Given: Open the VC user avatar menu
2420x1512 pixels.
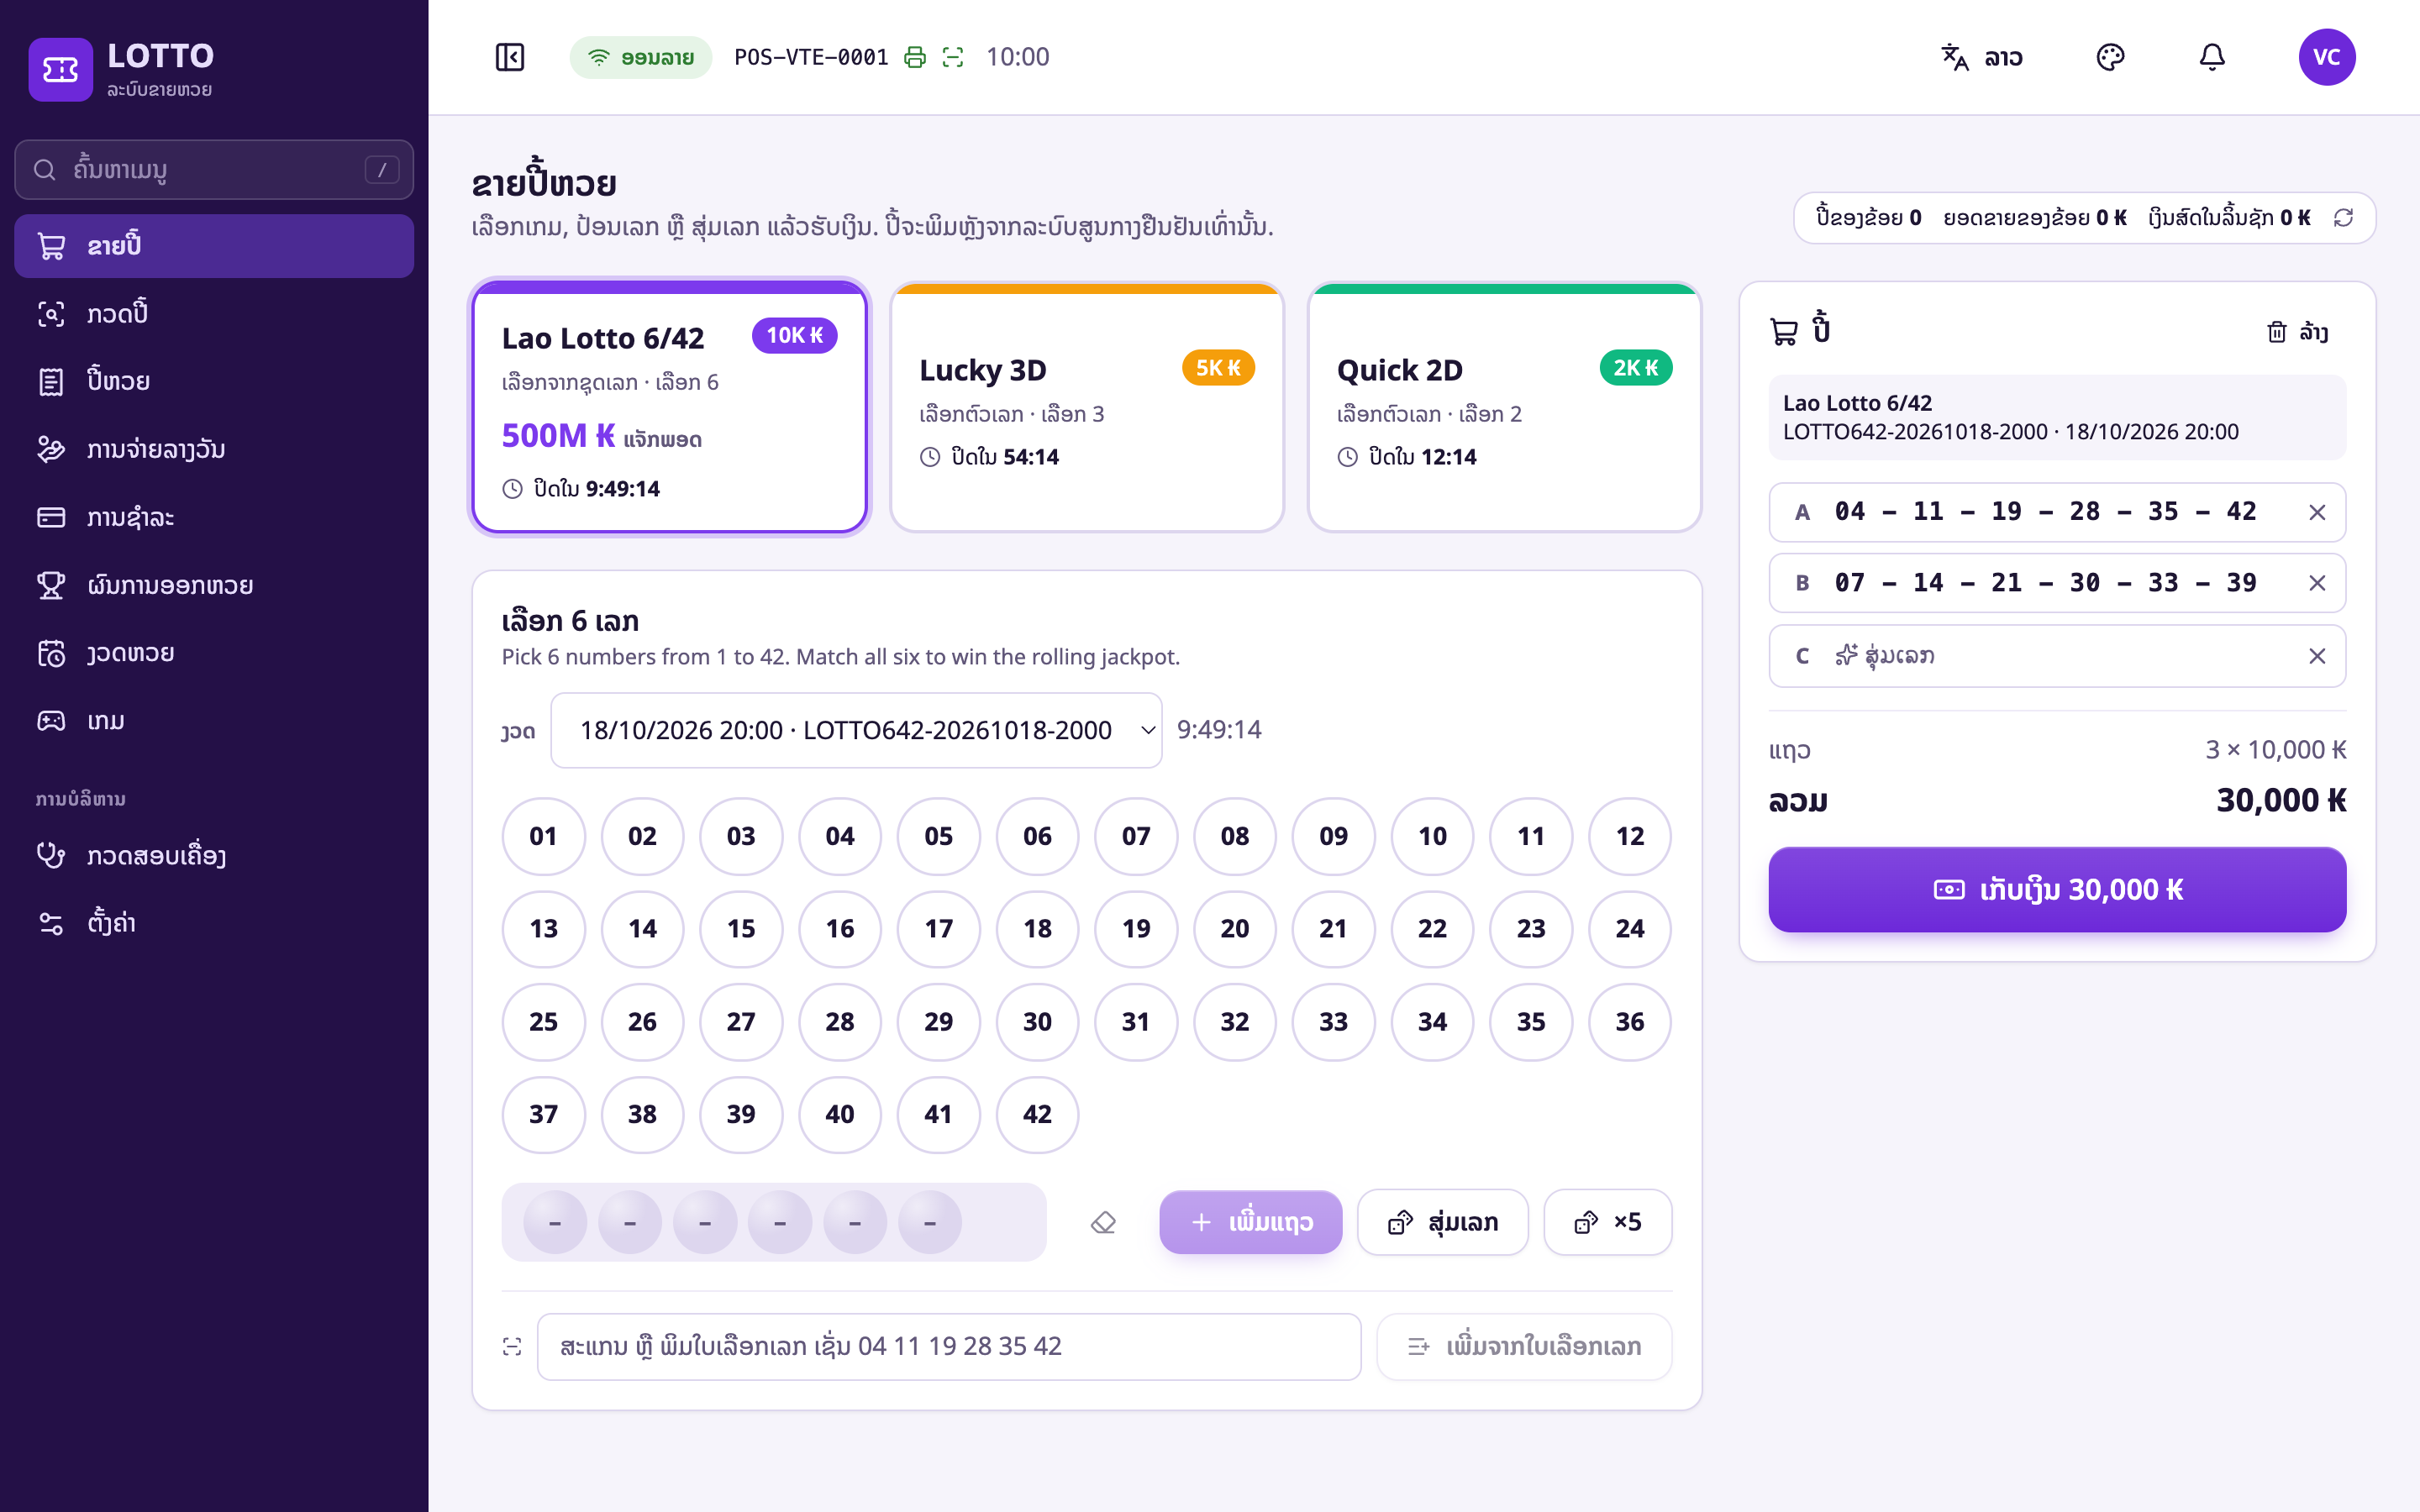Looking at the screenshot, I should coord(2326,57).
